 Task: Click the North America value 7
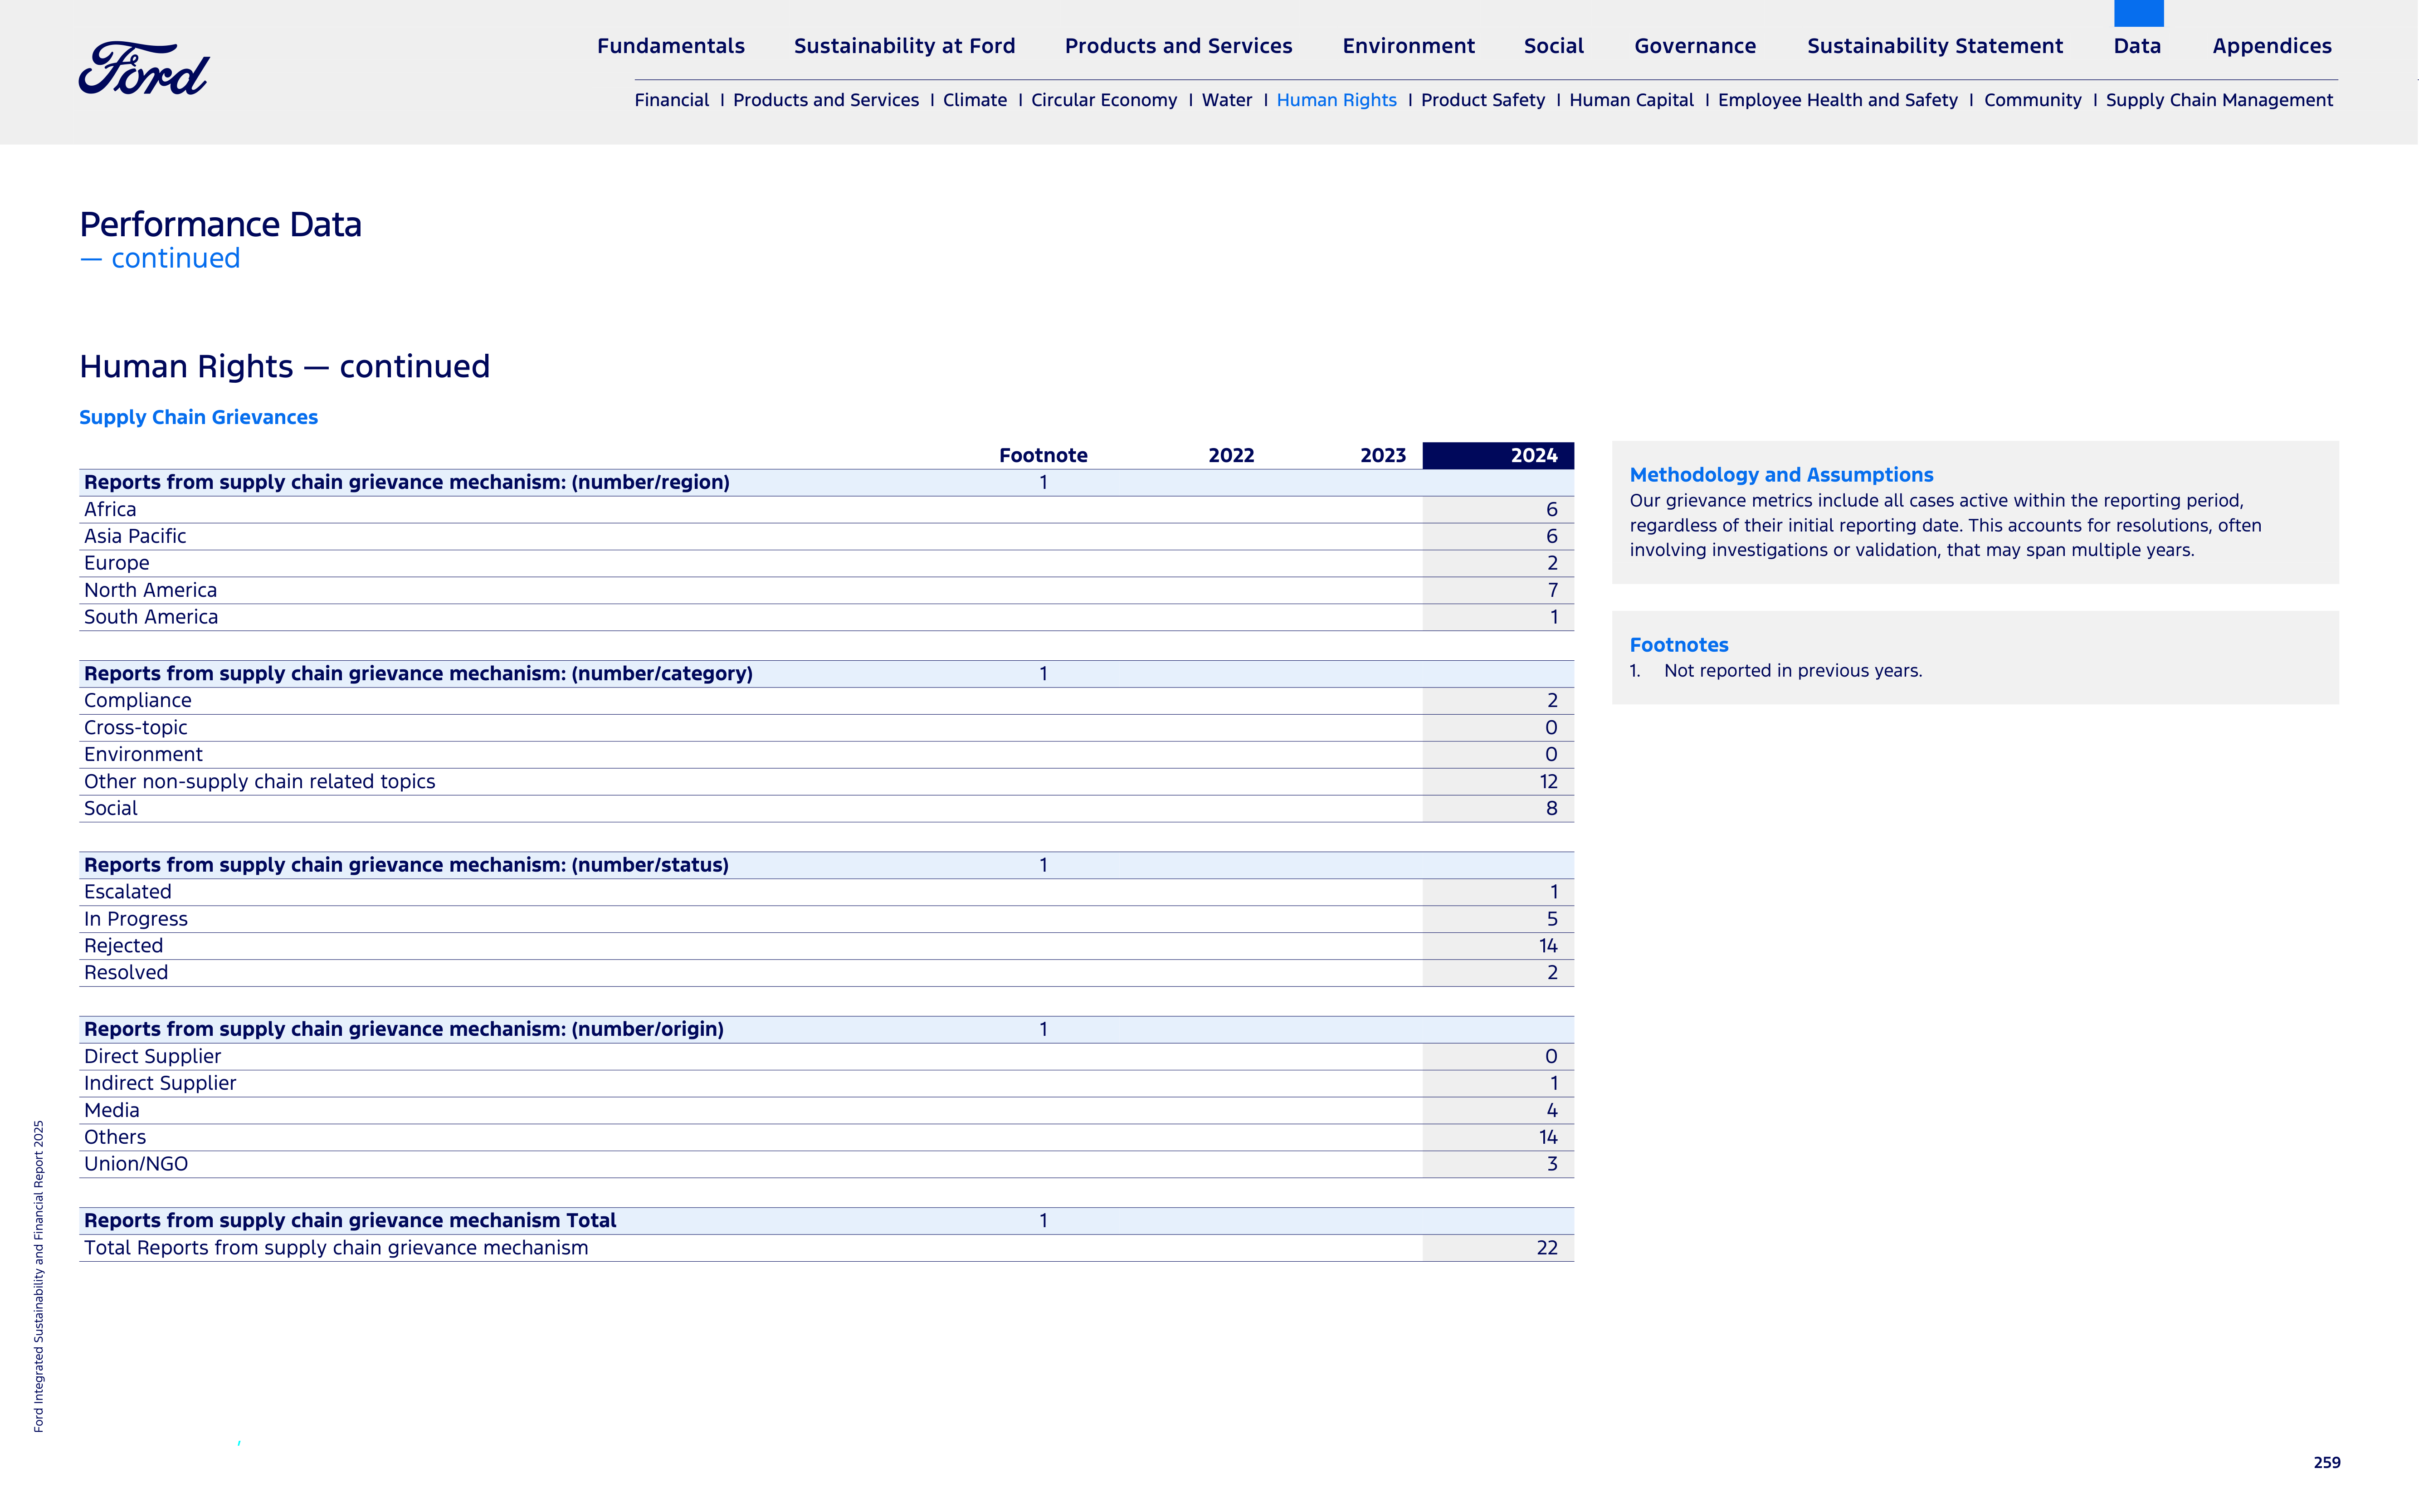point(1552,590)
